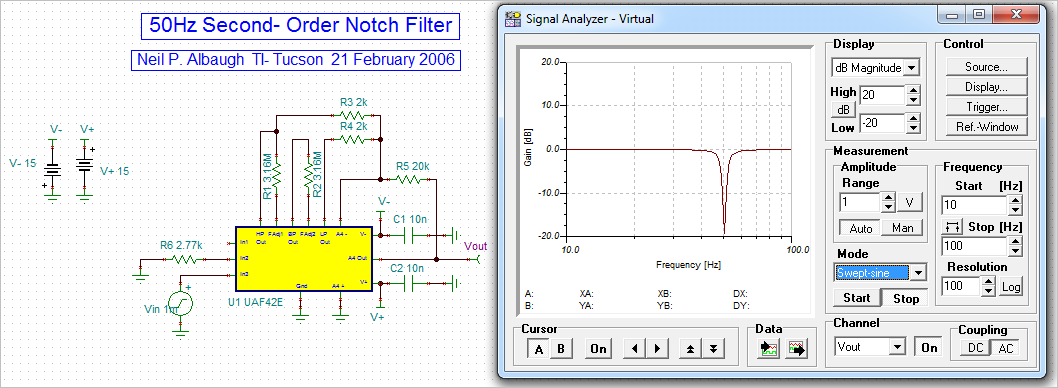
Task: Click the frequency span icon beside Stop [Hz]
Action: (x=950, y=226)
